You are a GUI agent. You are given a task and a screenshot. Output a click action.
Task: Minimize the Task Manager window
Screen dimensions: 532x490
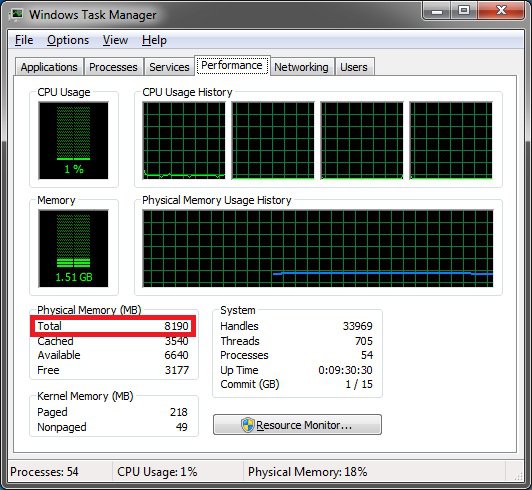(437, 11)
